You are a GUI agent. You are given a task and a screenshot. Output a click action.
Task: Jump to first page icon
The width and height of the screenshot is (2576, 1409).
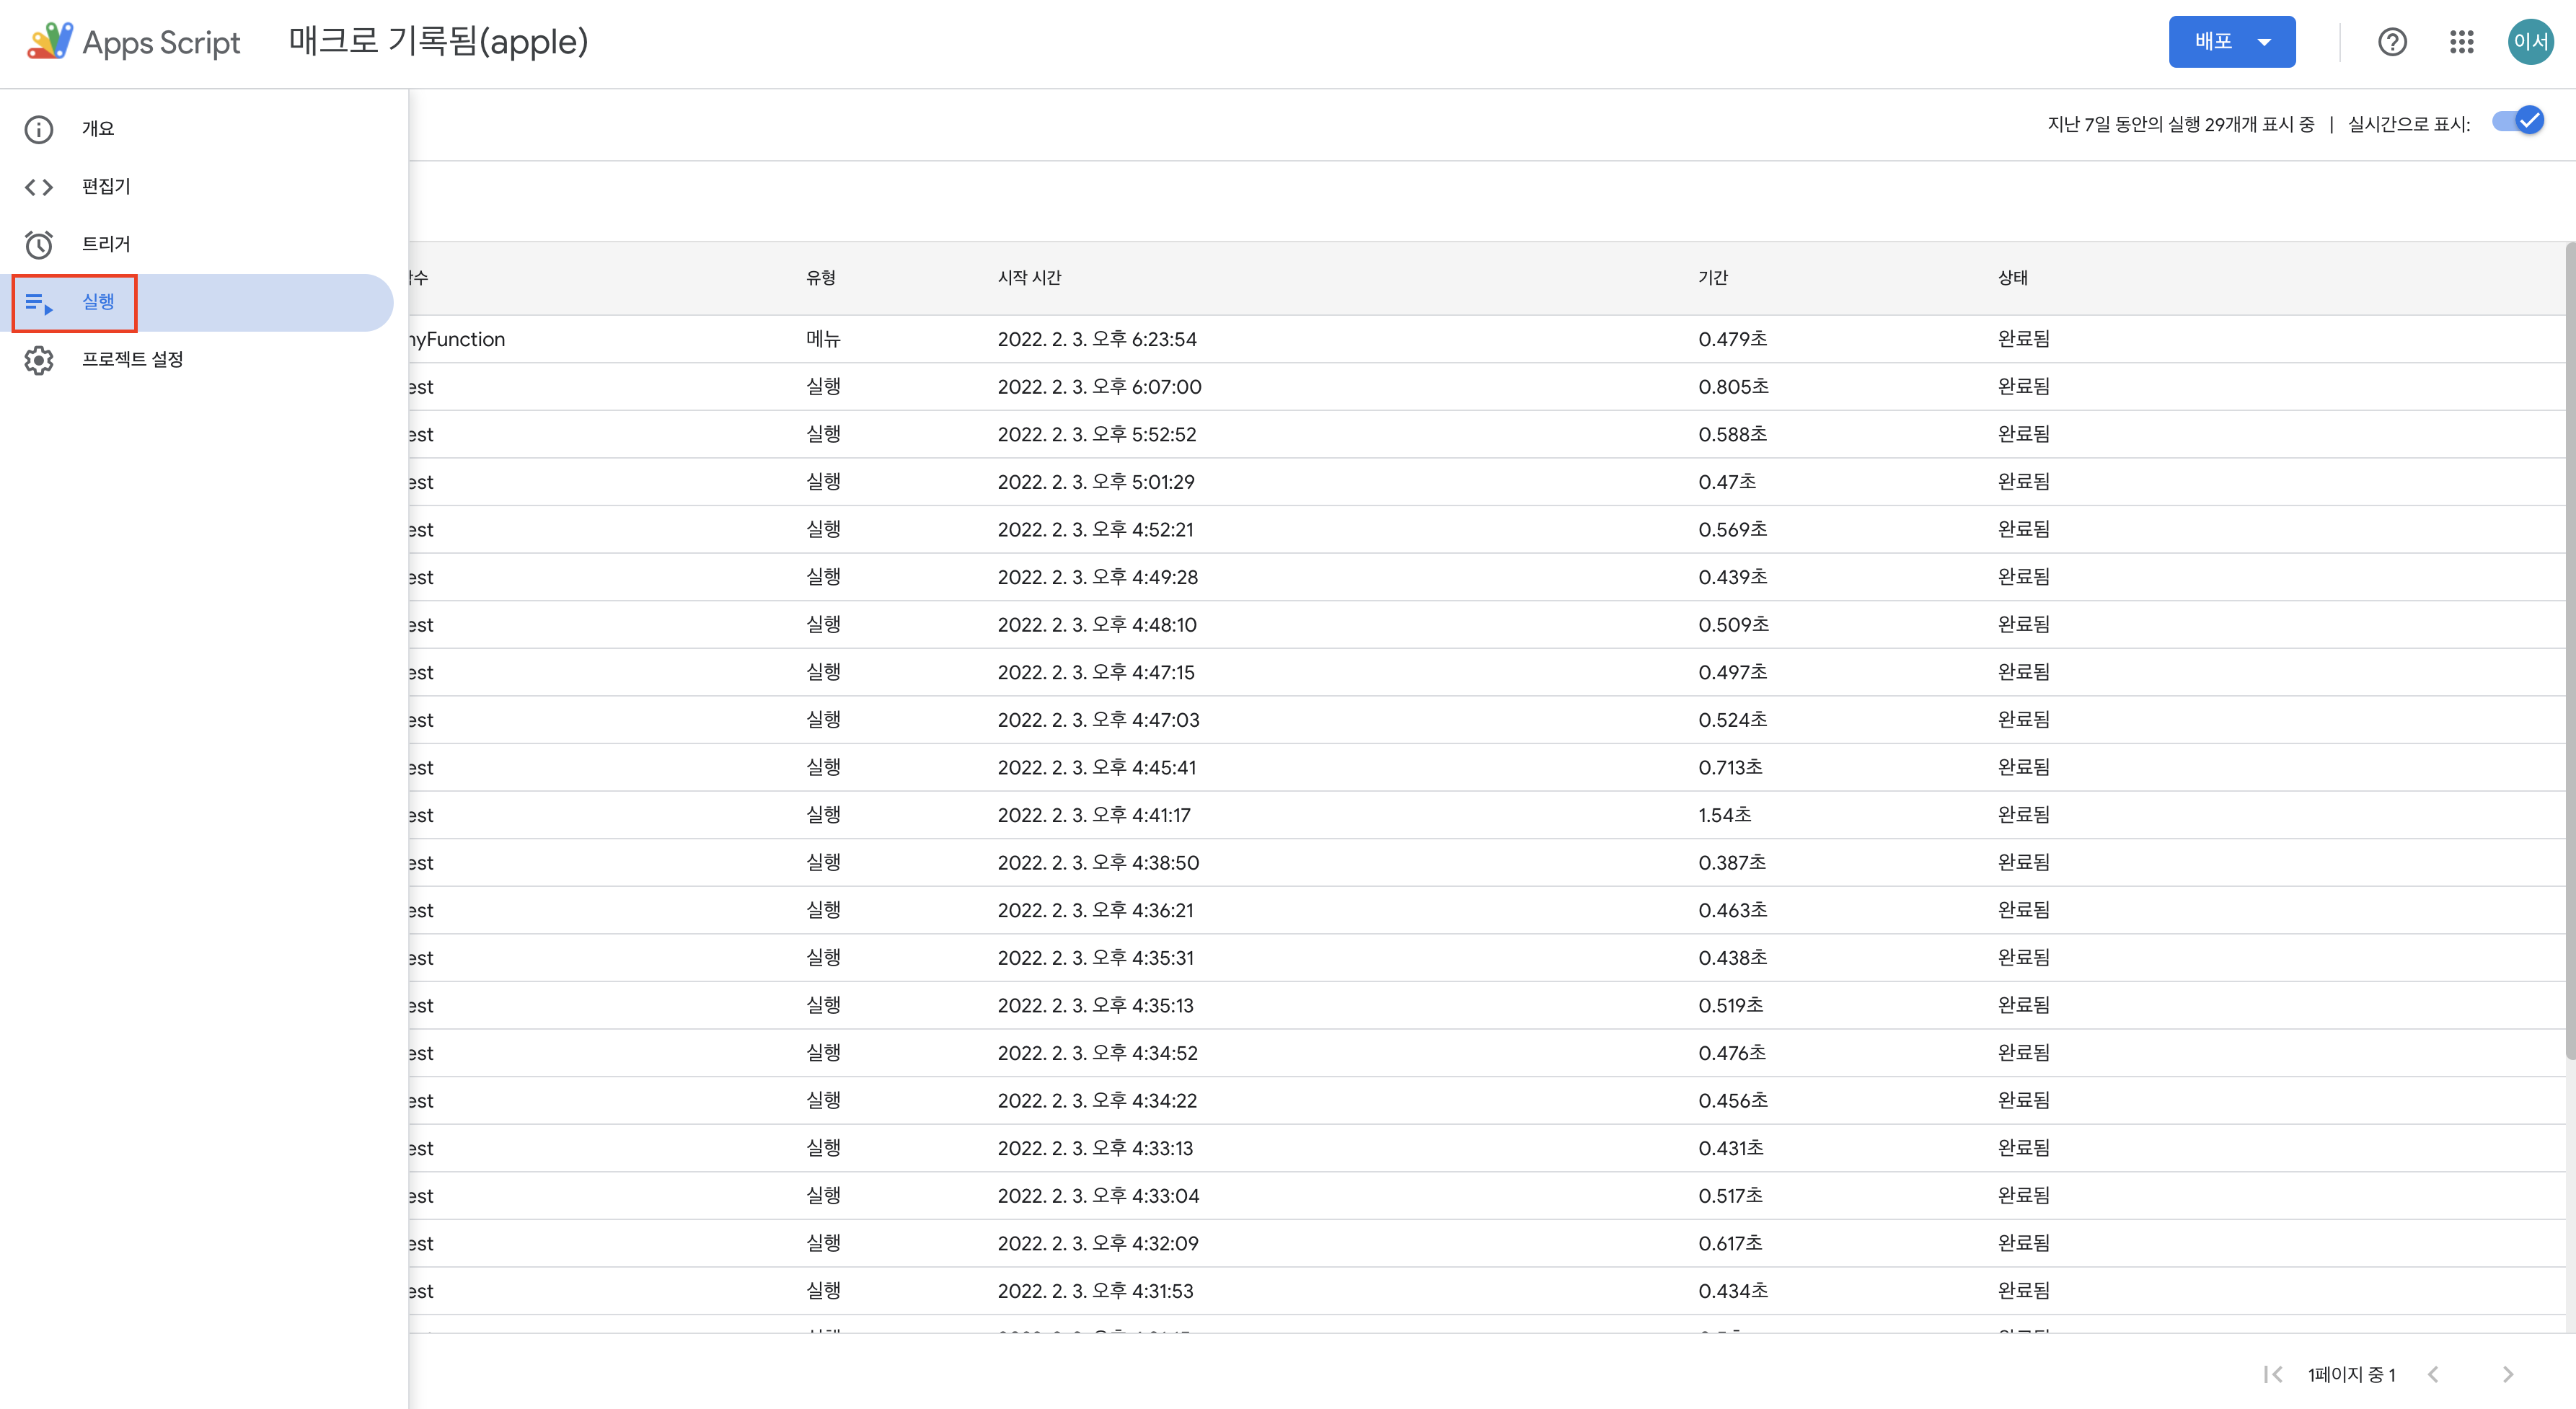point(2272,1374)
